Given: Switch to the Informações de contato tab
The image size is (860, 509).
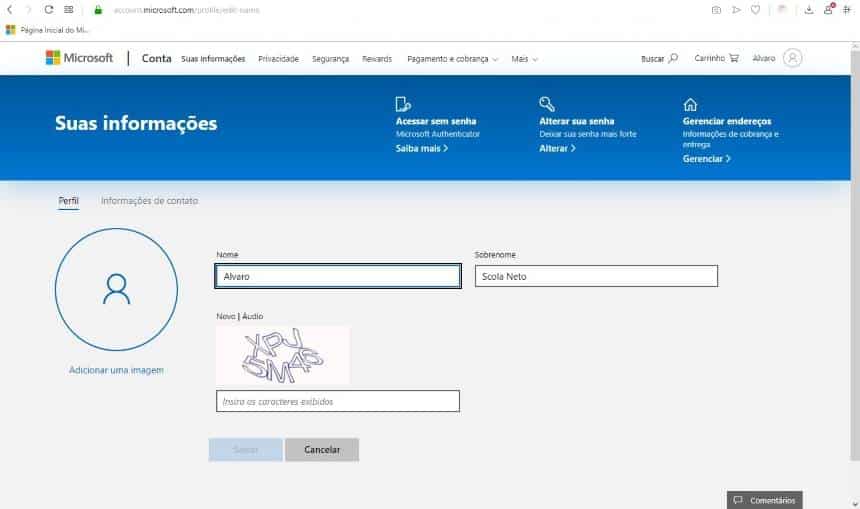Looking at the screenshot, I should [x=149, y=201].
